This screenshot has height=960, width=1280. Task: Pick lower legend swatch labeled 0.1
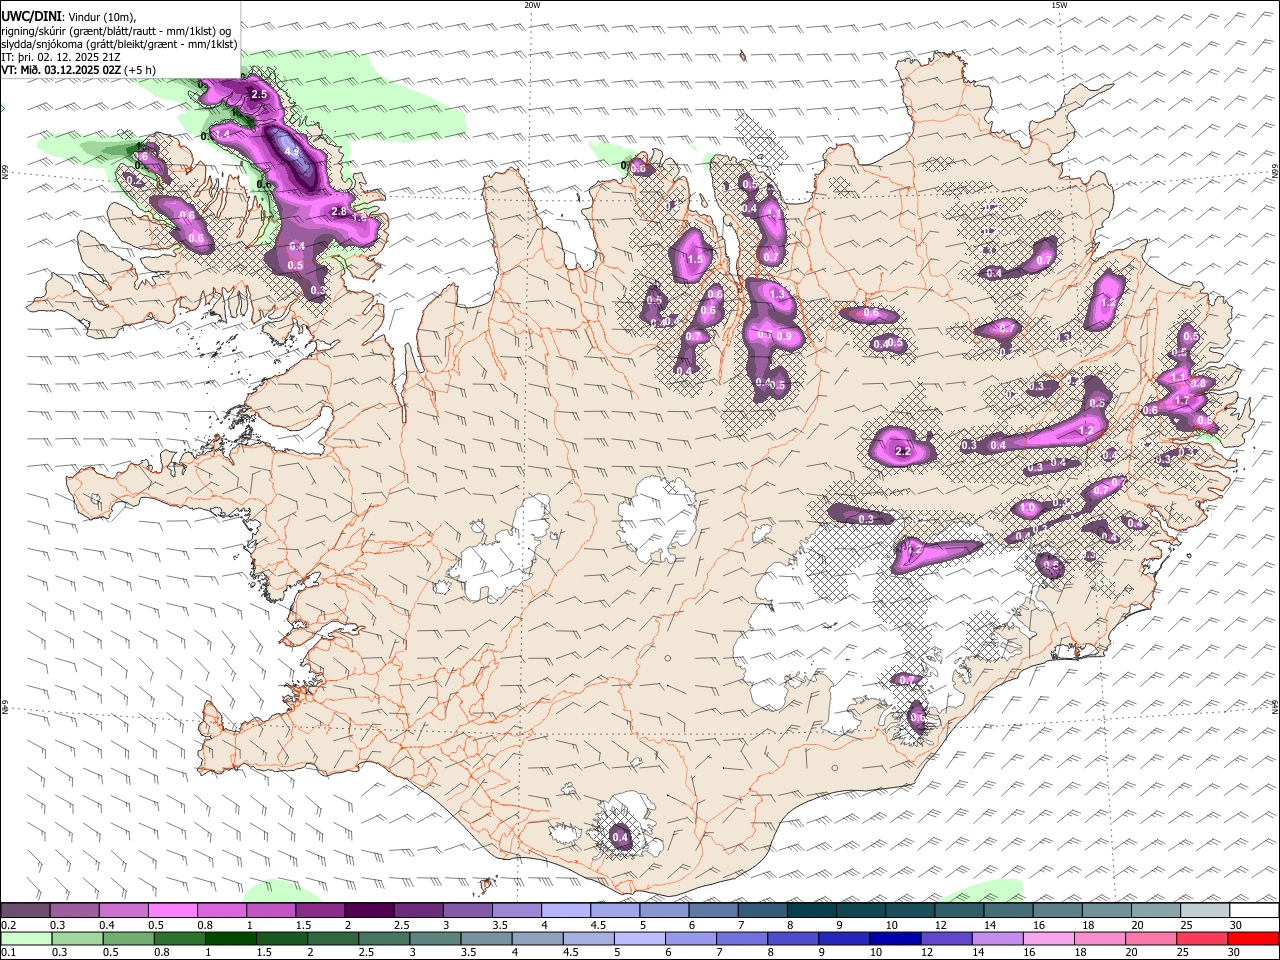tap(26, 938)
